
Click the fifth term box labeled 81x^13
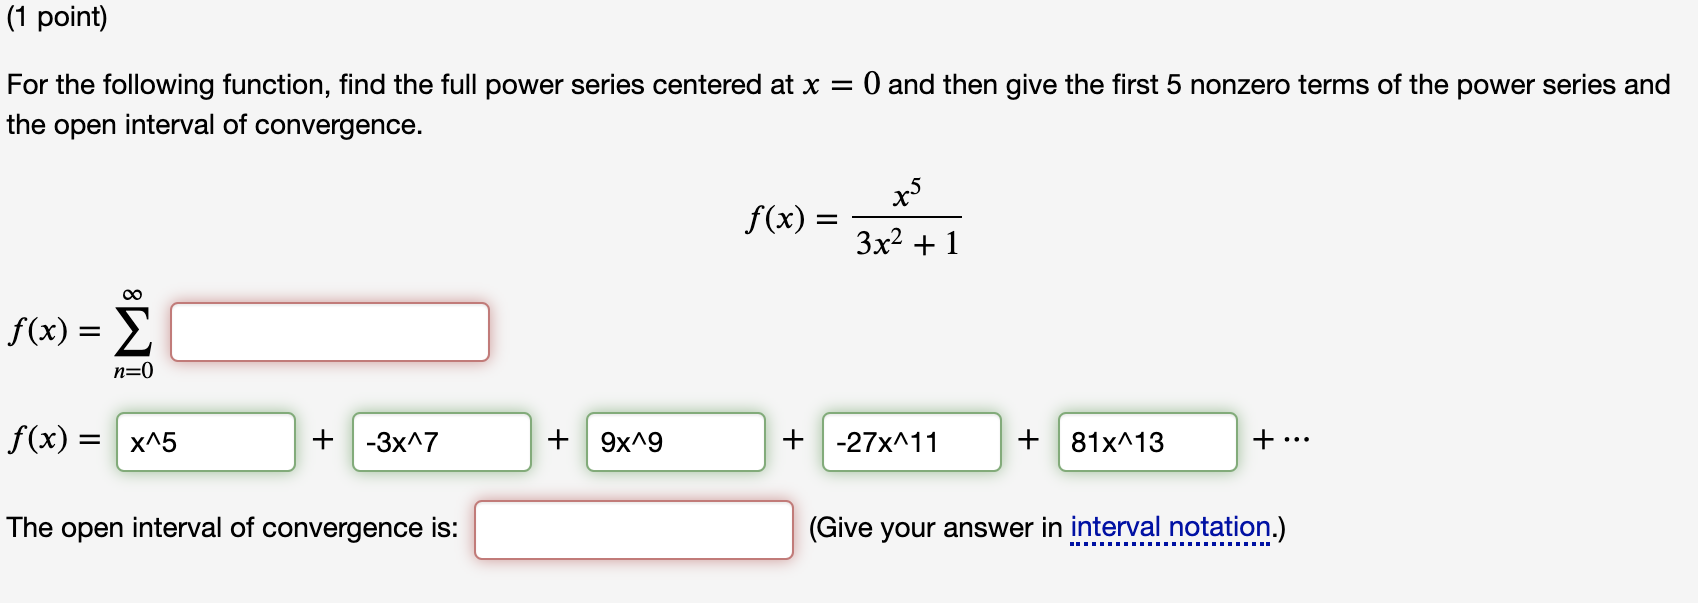tap(1146, 442)
